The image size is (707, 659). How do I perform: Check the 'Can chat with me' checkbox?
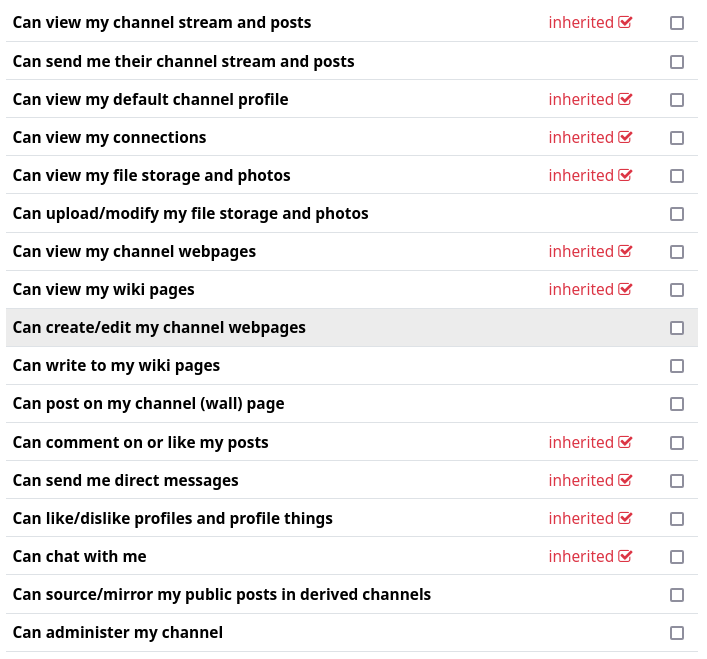pyautogui.click(x=677, y=557)
